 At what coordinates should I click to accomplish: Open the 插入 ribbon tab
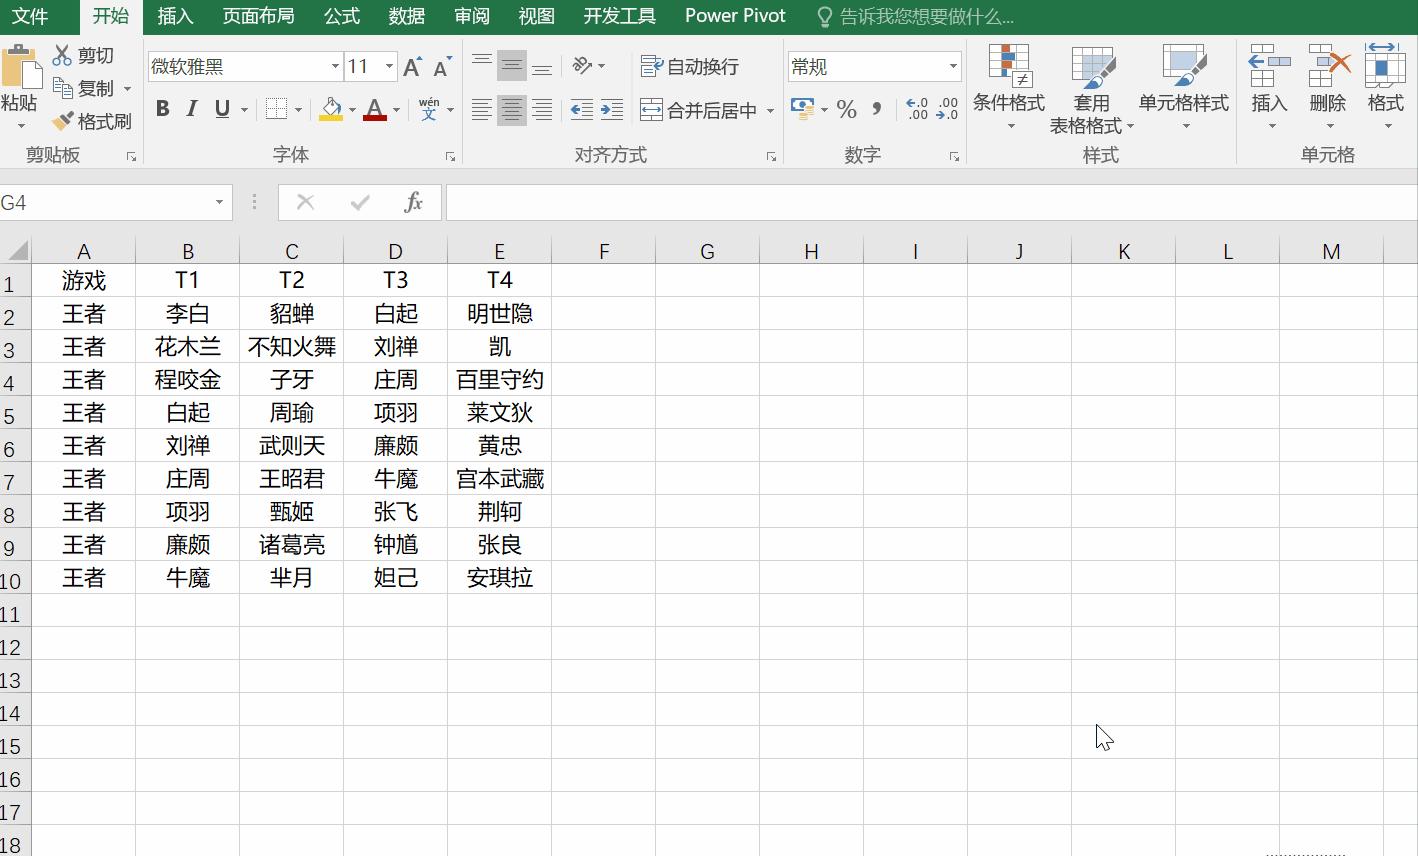click(176, 16)
